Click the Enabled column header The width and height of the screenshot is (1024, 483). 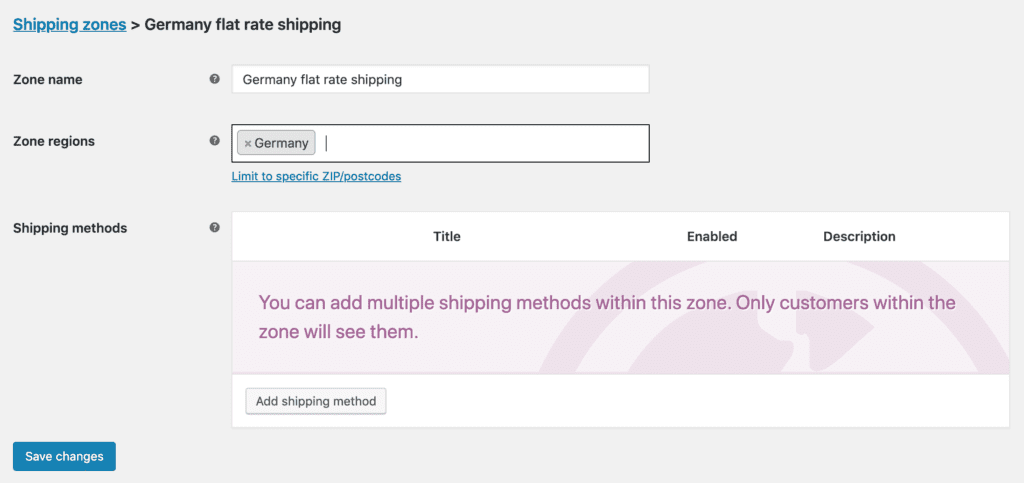(712, 236)
